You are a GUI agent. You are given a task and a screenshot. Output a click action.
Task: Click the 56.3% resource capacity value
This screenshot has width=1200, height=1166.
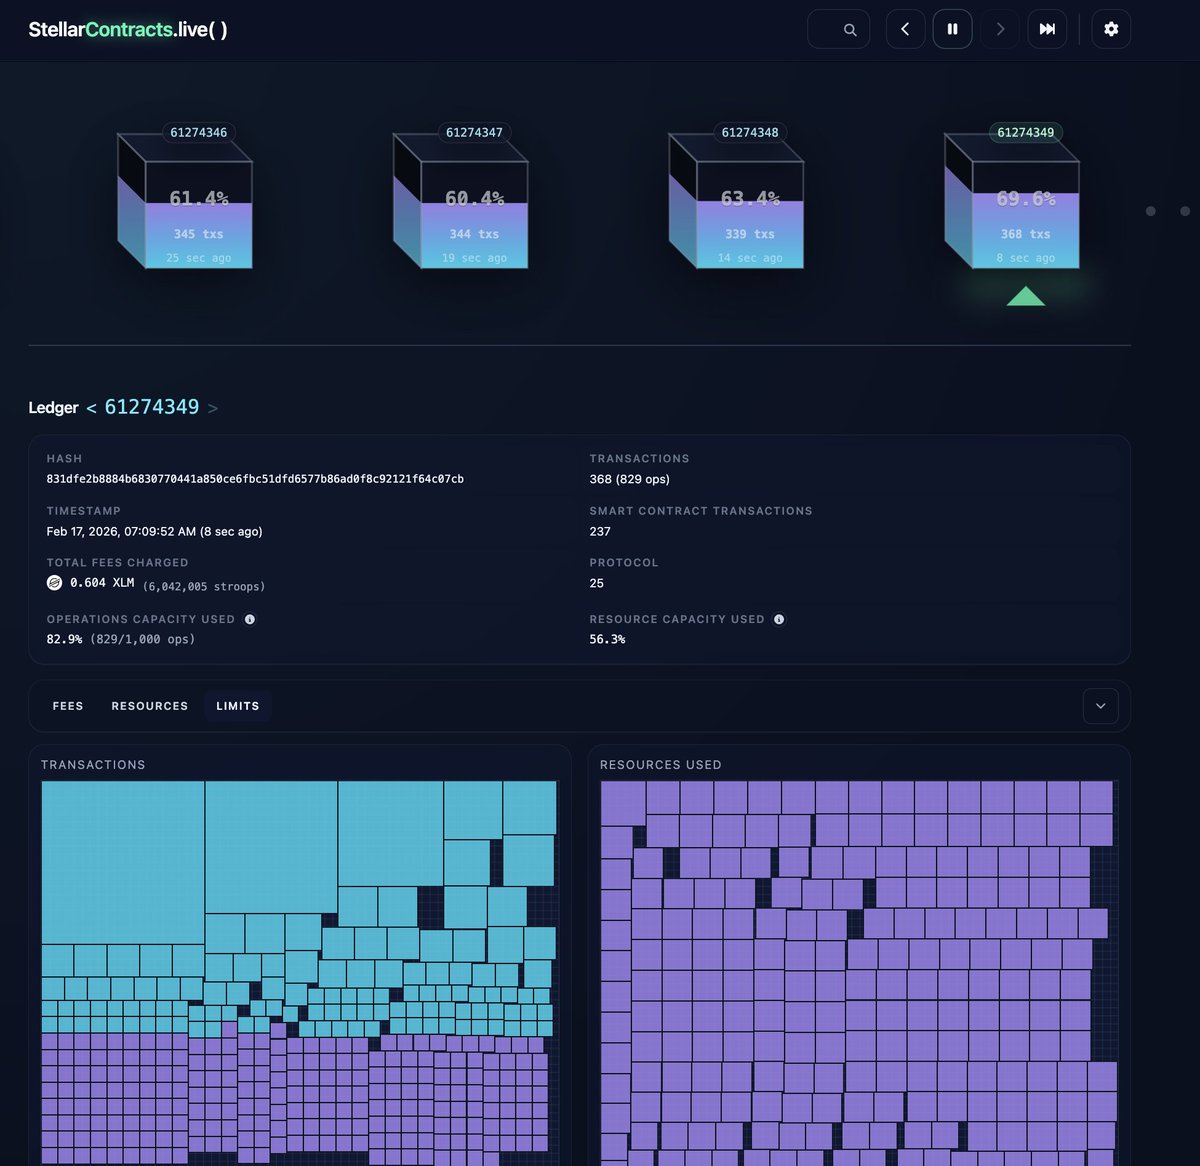click(607, 639)
